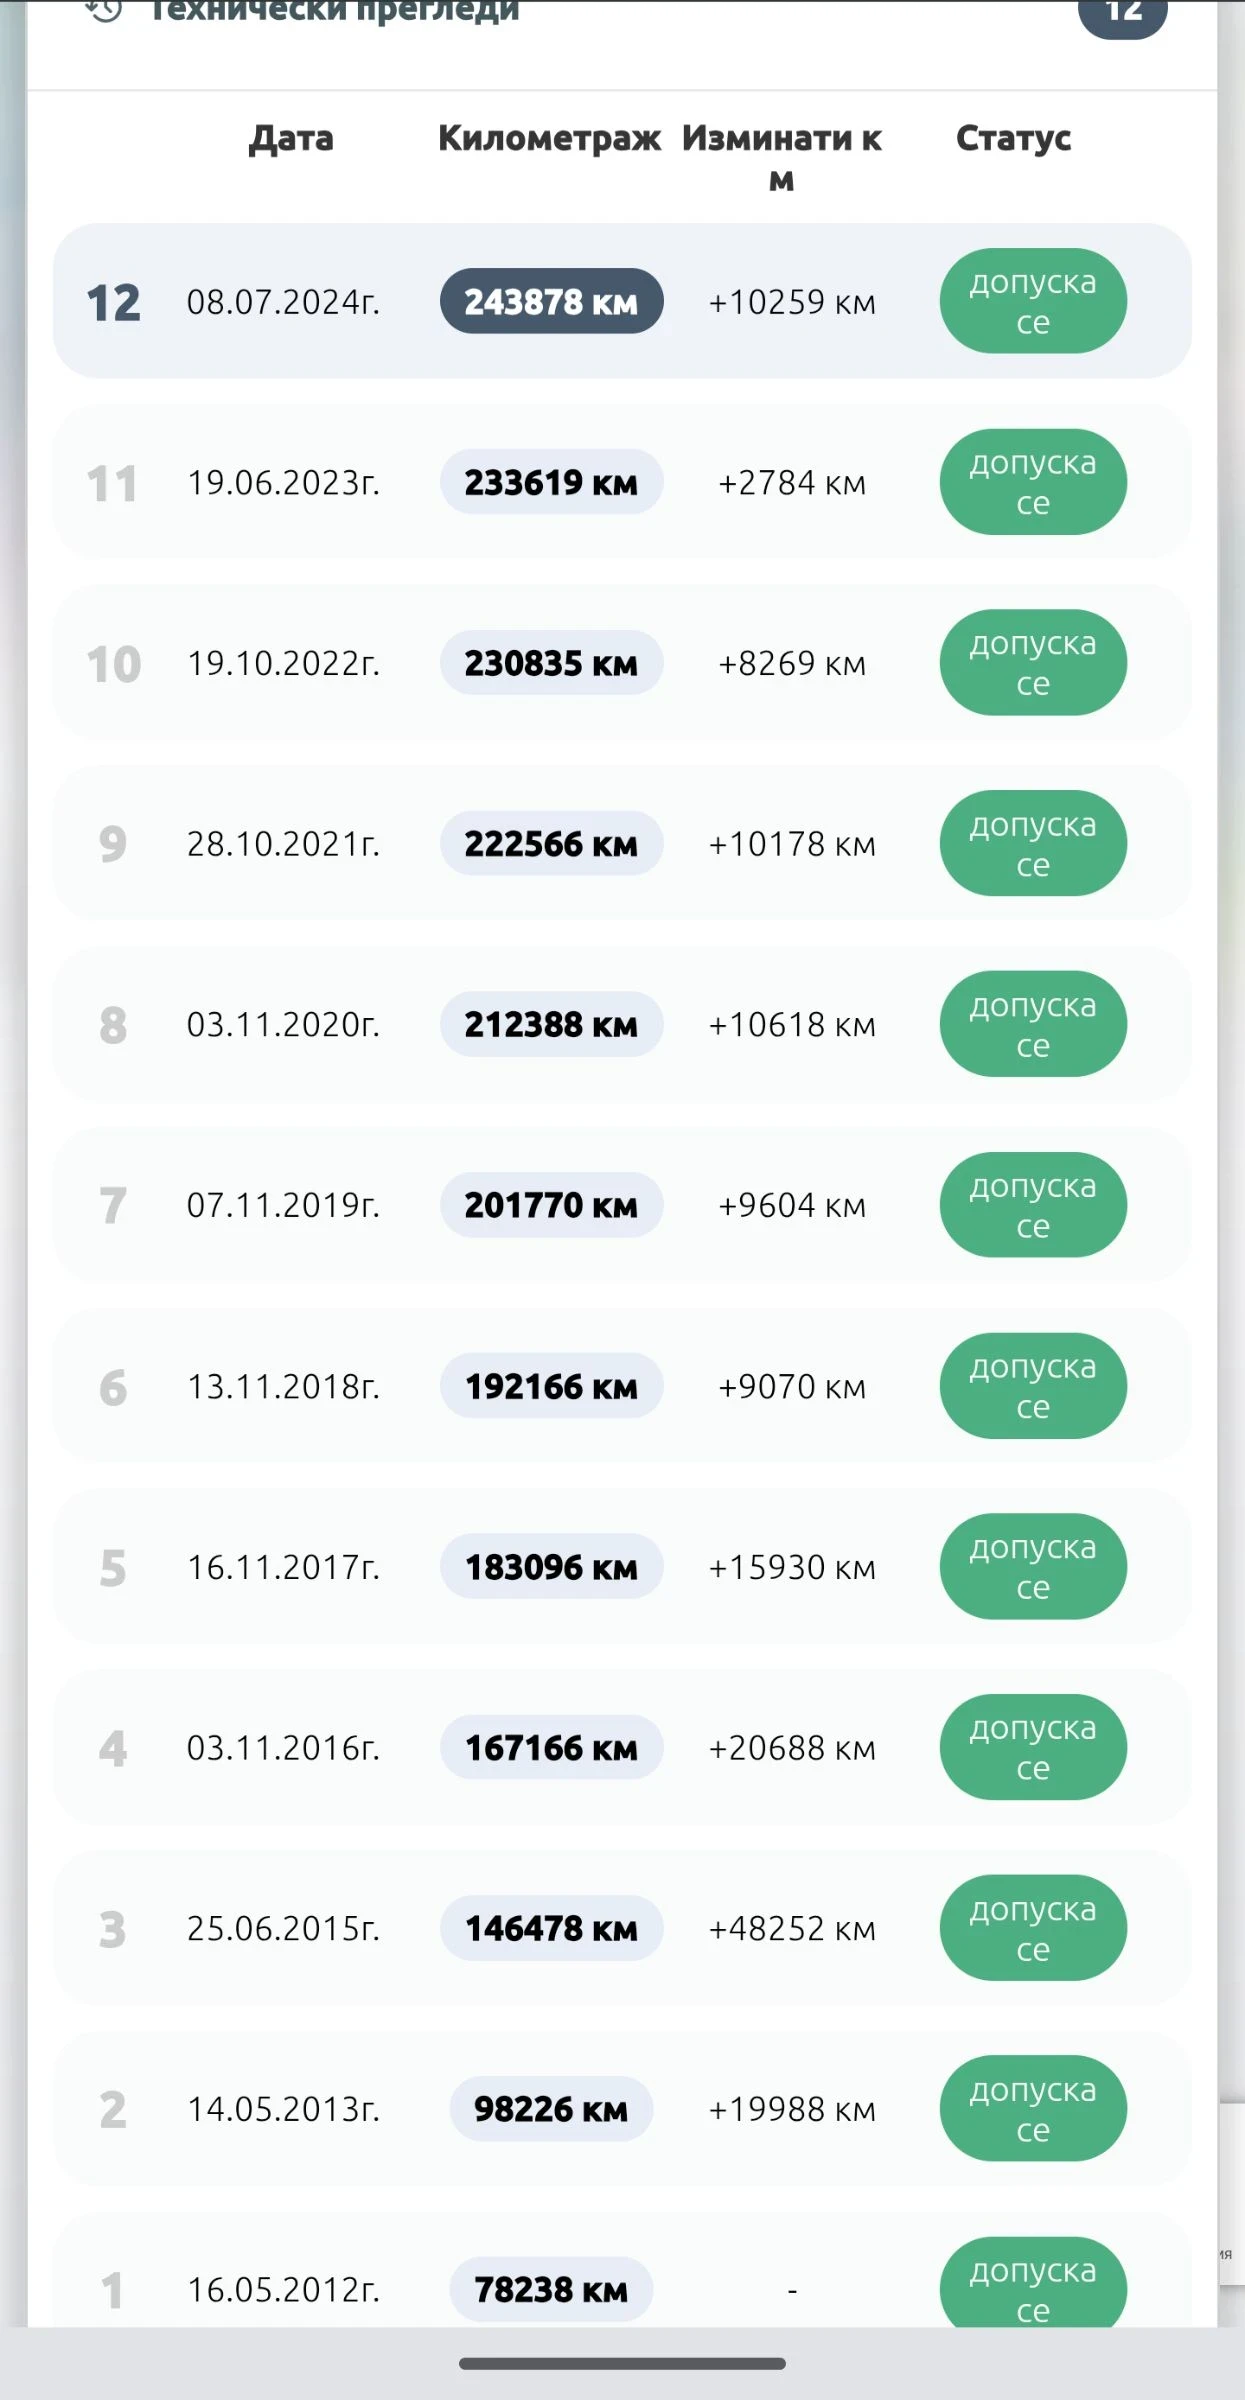This screenshot has width=1245, height=2400.
Task: Tap the home indicator bar at bottom
Action: (622, 2364)
